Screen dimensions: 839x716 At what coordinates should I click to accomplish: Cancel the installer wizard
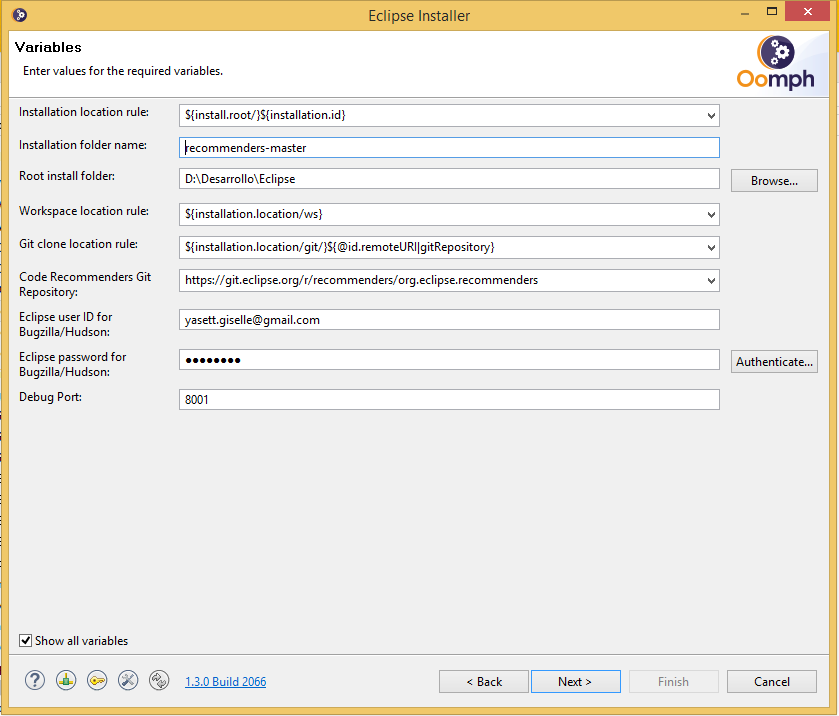coord(772,681)
